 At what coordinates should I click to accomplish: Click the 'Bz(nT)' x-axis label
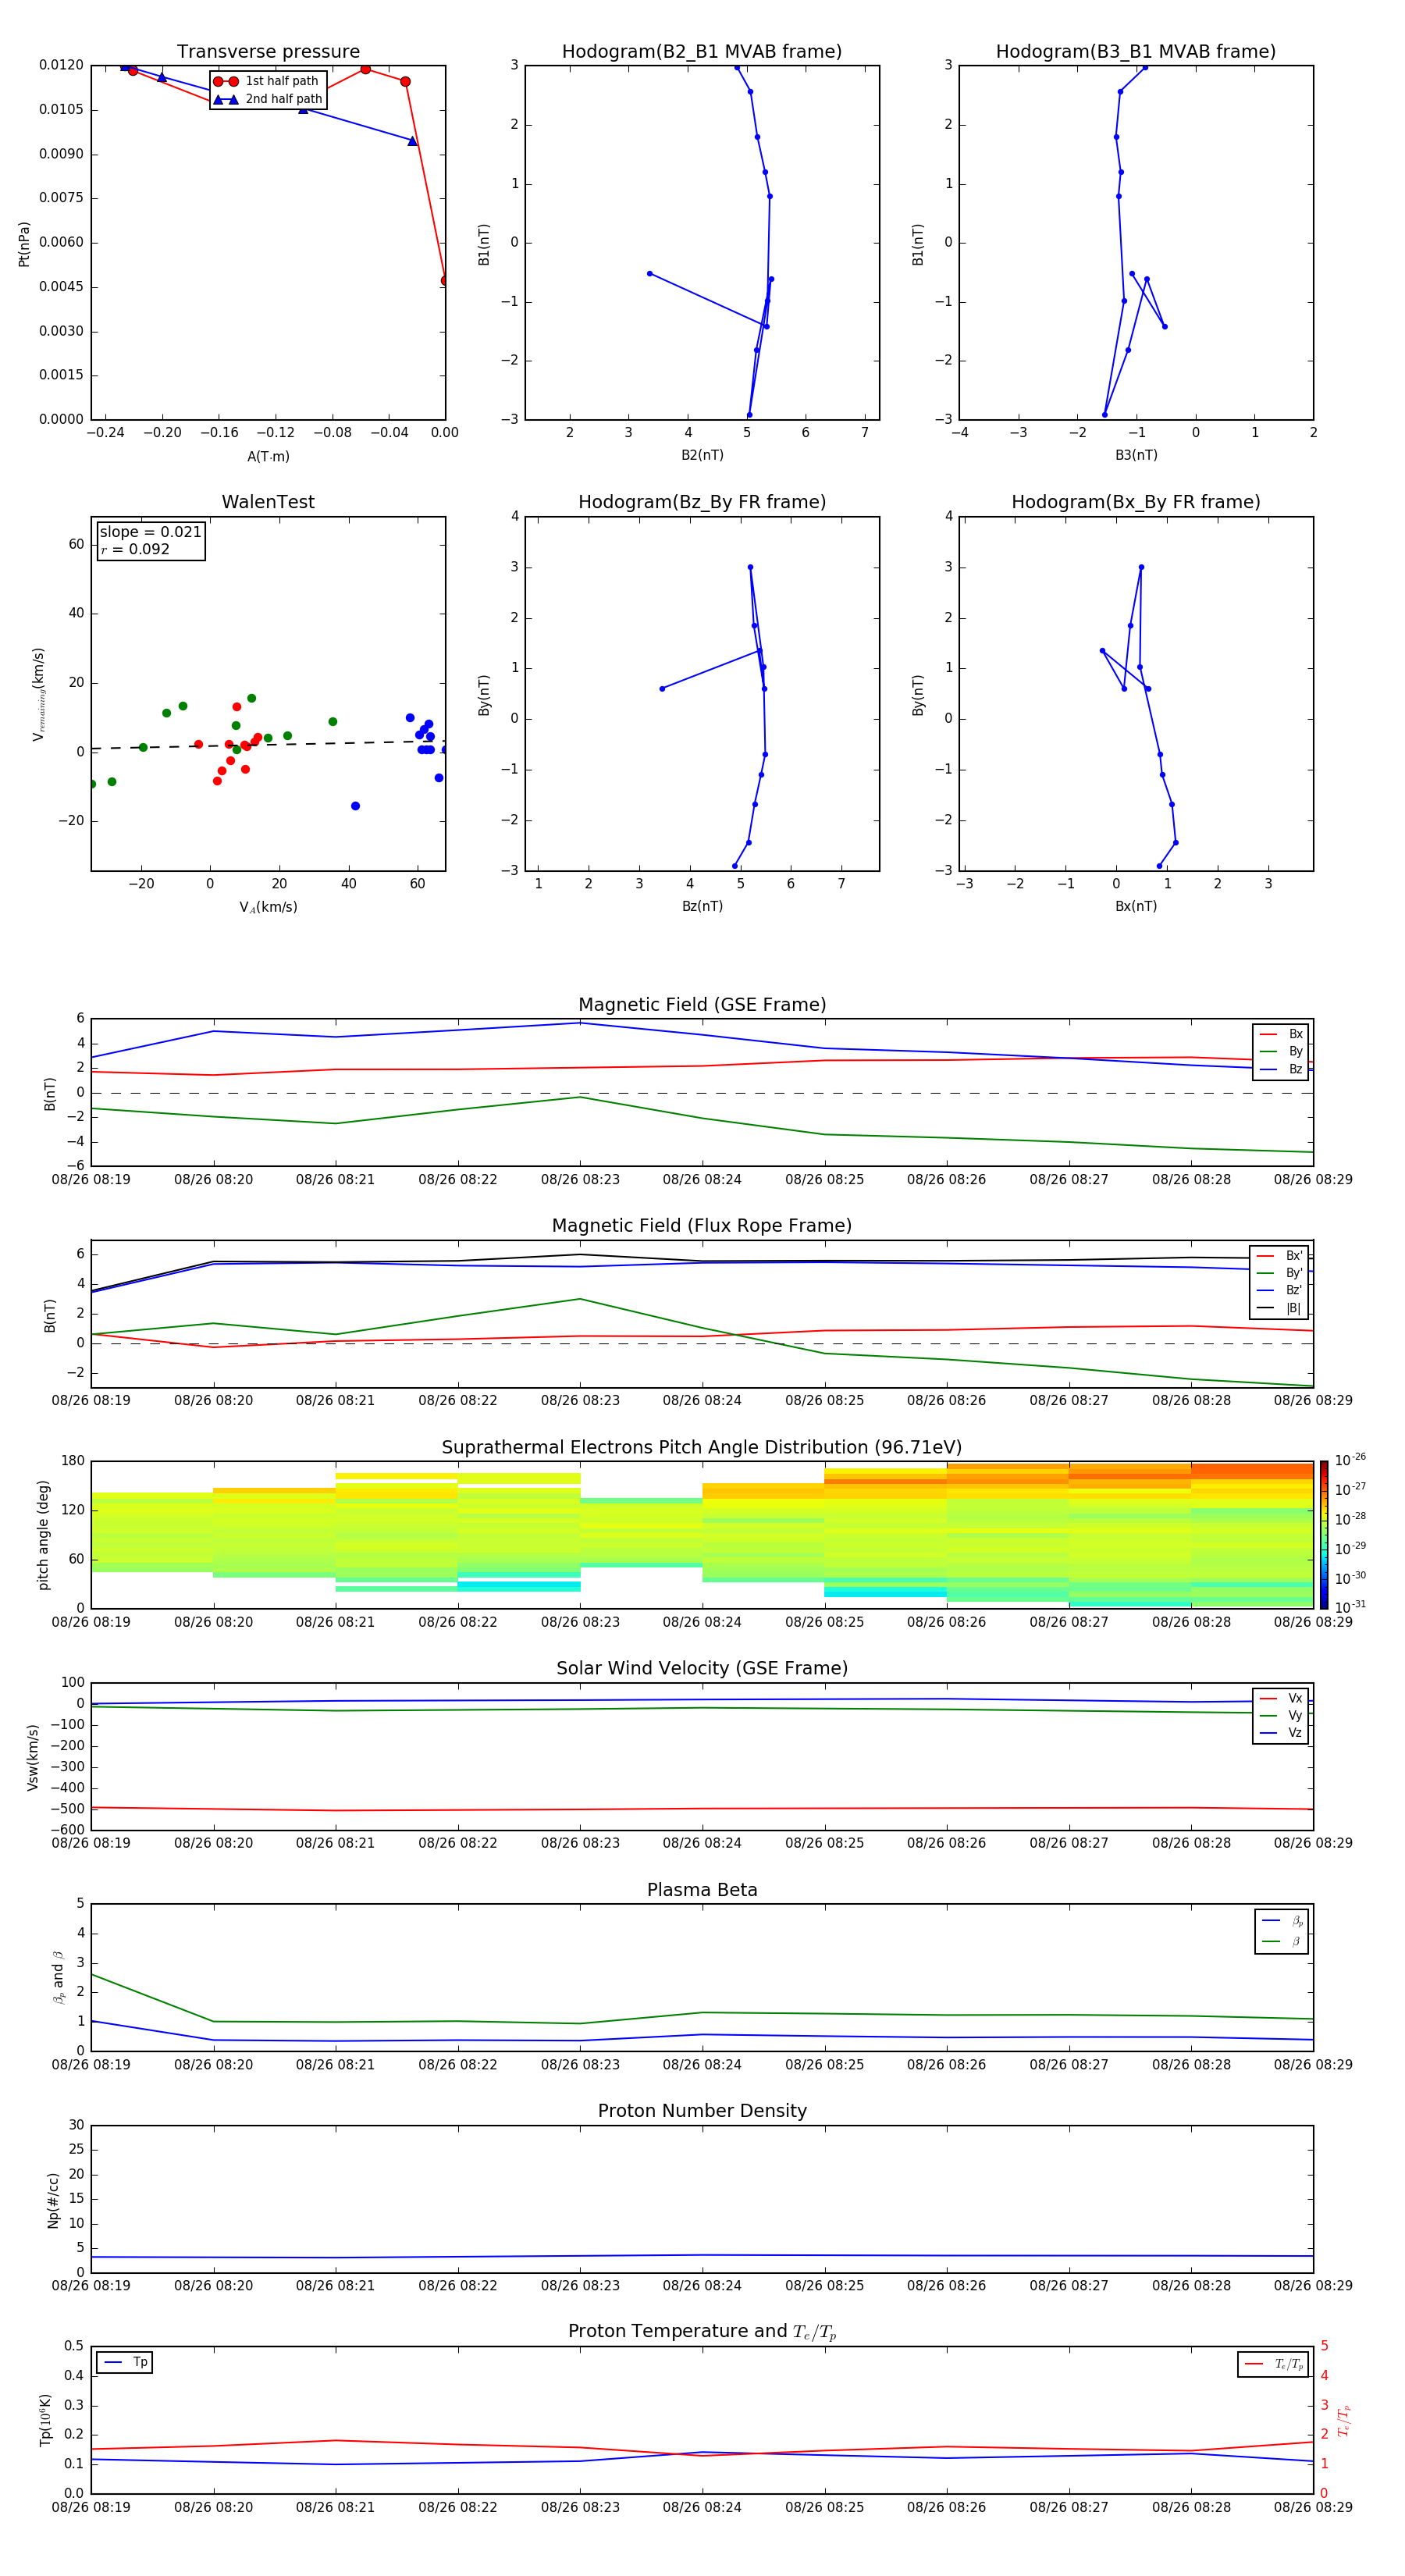pos(702,906)
